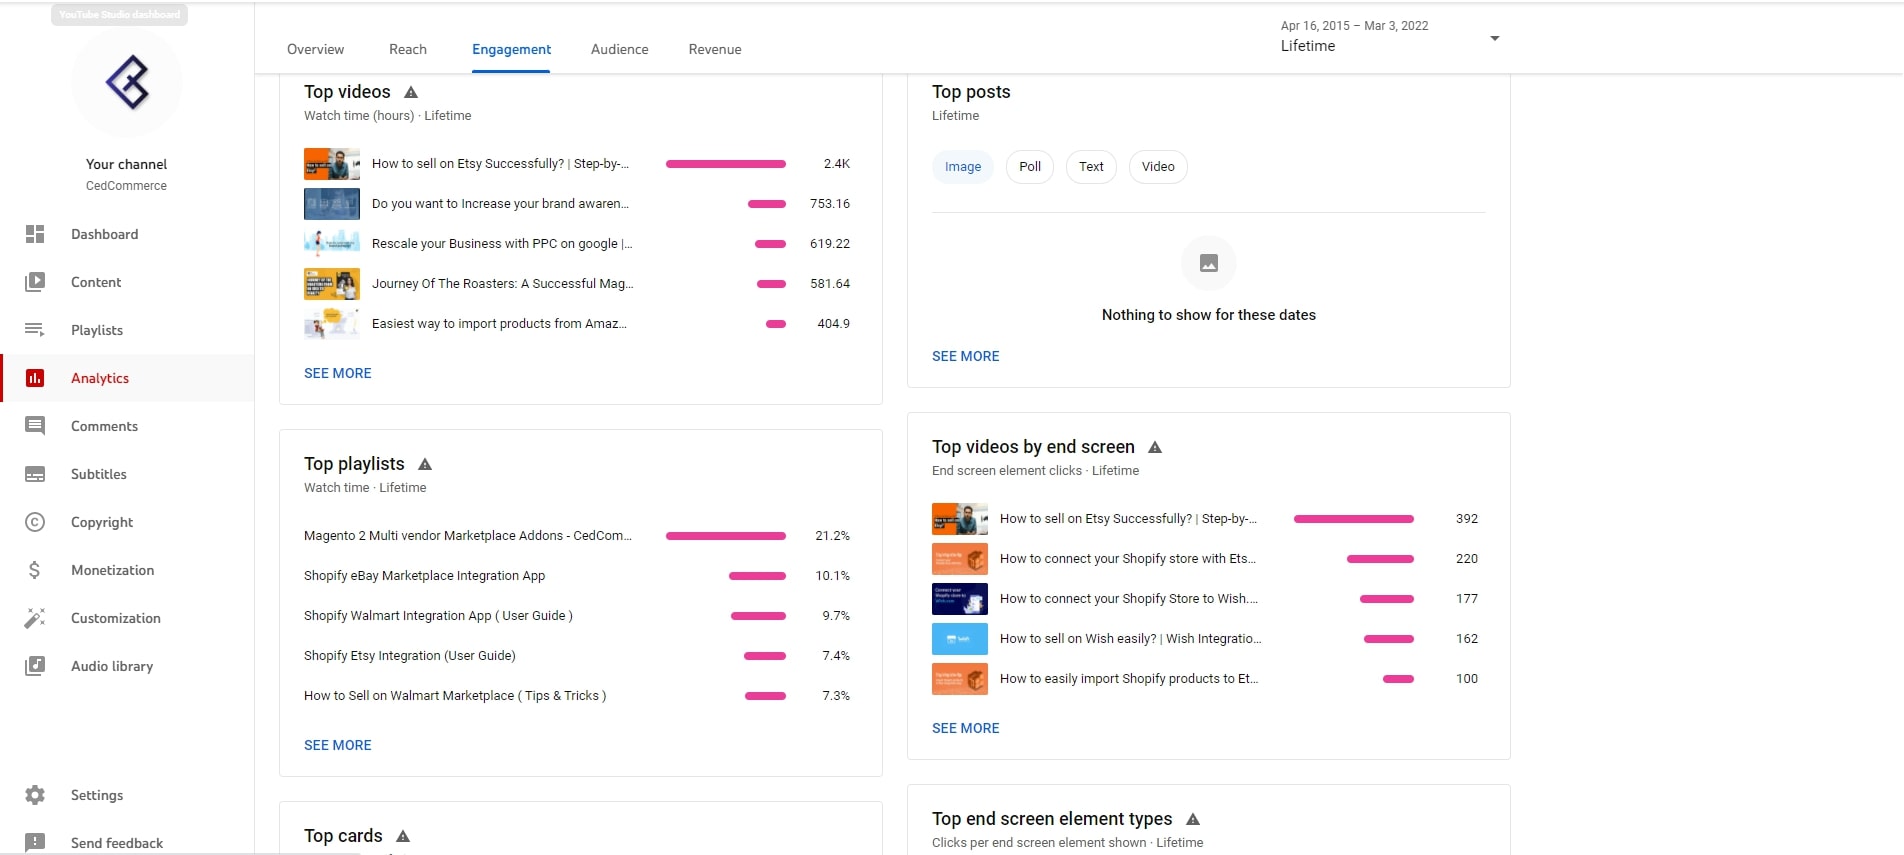
Task: Open 'How to connect your Shopify store with Ets' video
Action: pyautogui.click(x=1128, y=559)
